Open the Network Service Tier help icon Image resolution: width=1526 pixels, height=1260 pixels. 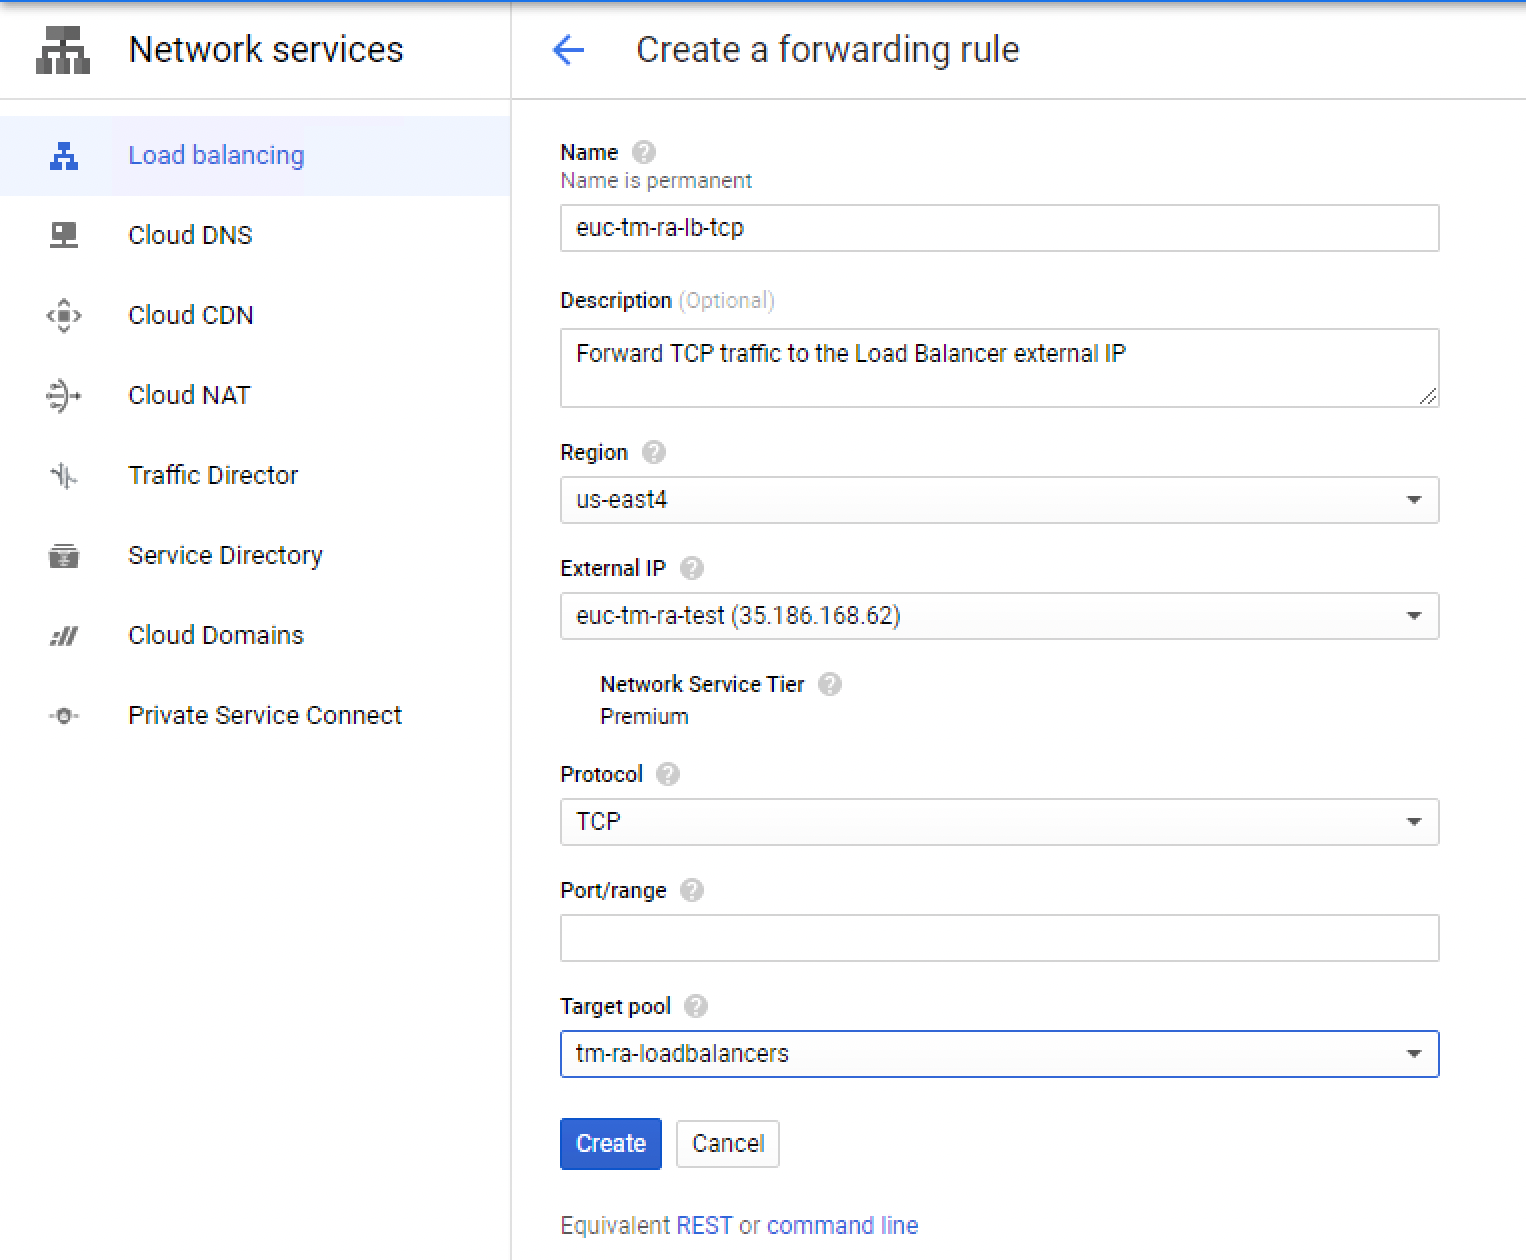(830, 684)
